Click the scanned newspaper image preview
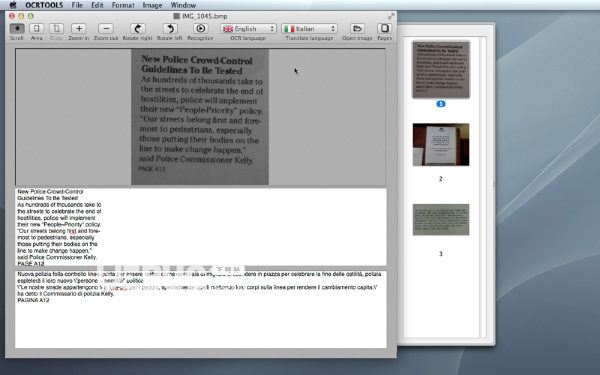 coord(200,117)
